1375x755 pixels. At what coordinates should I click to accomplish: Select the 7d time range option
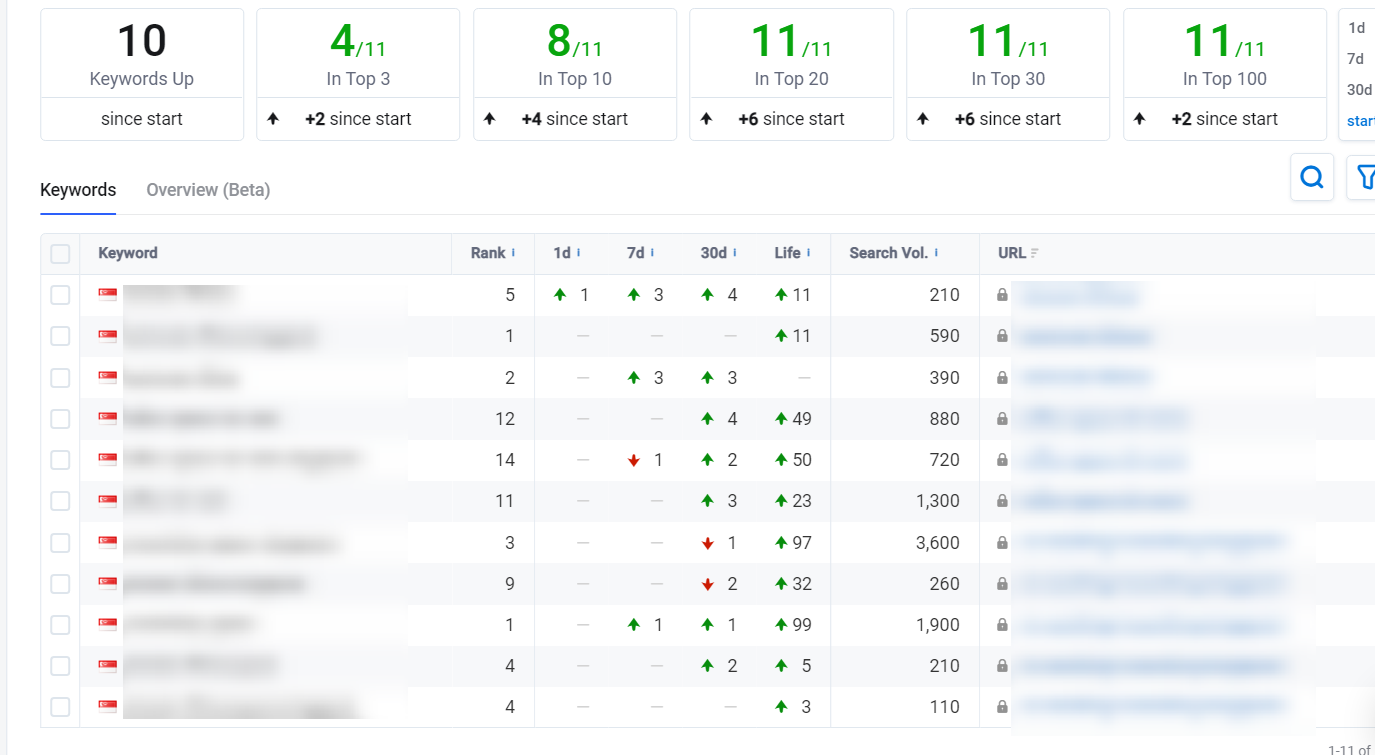pos(1356,58)
